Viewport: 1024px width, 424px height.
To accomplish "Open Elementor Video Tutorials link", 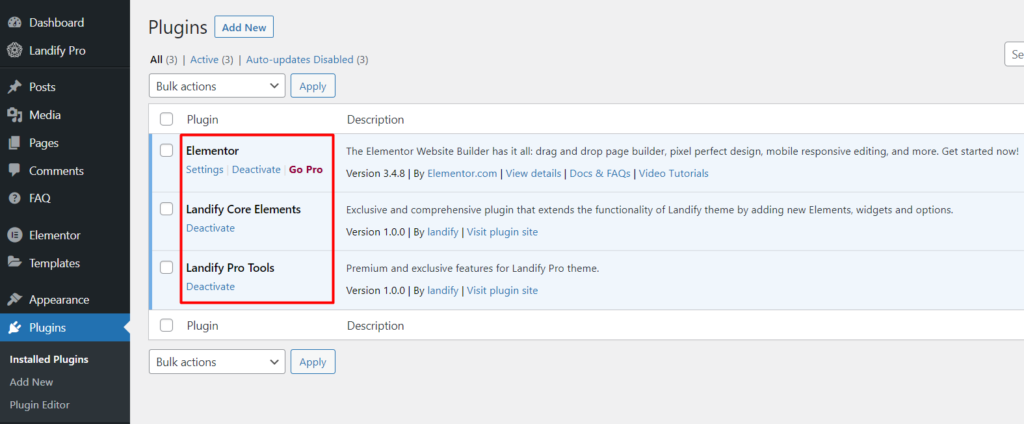I will (x=673, y=174).
